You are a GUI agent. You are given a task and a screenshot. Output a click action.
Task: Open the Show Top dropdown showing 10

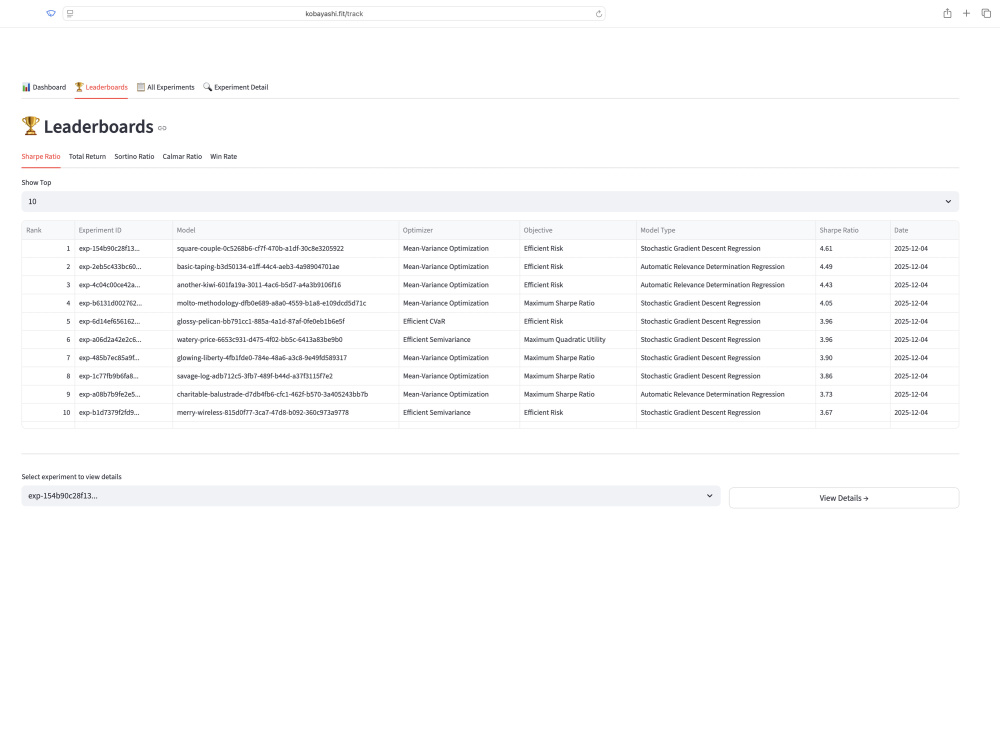490,202
